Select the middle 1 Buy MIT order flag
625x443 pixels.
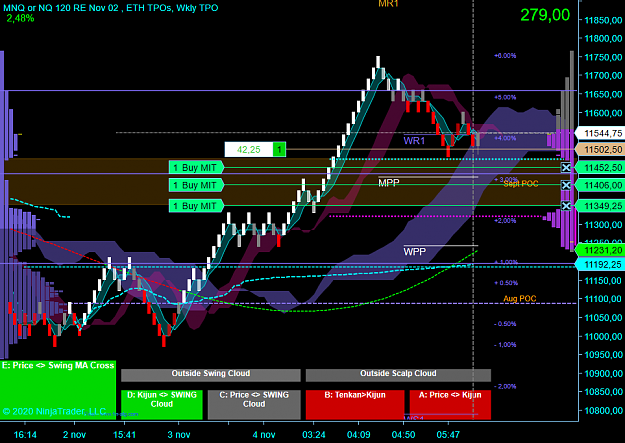196,185
